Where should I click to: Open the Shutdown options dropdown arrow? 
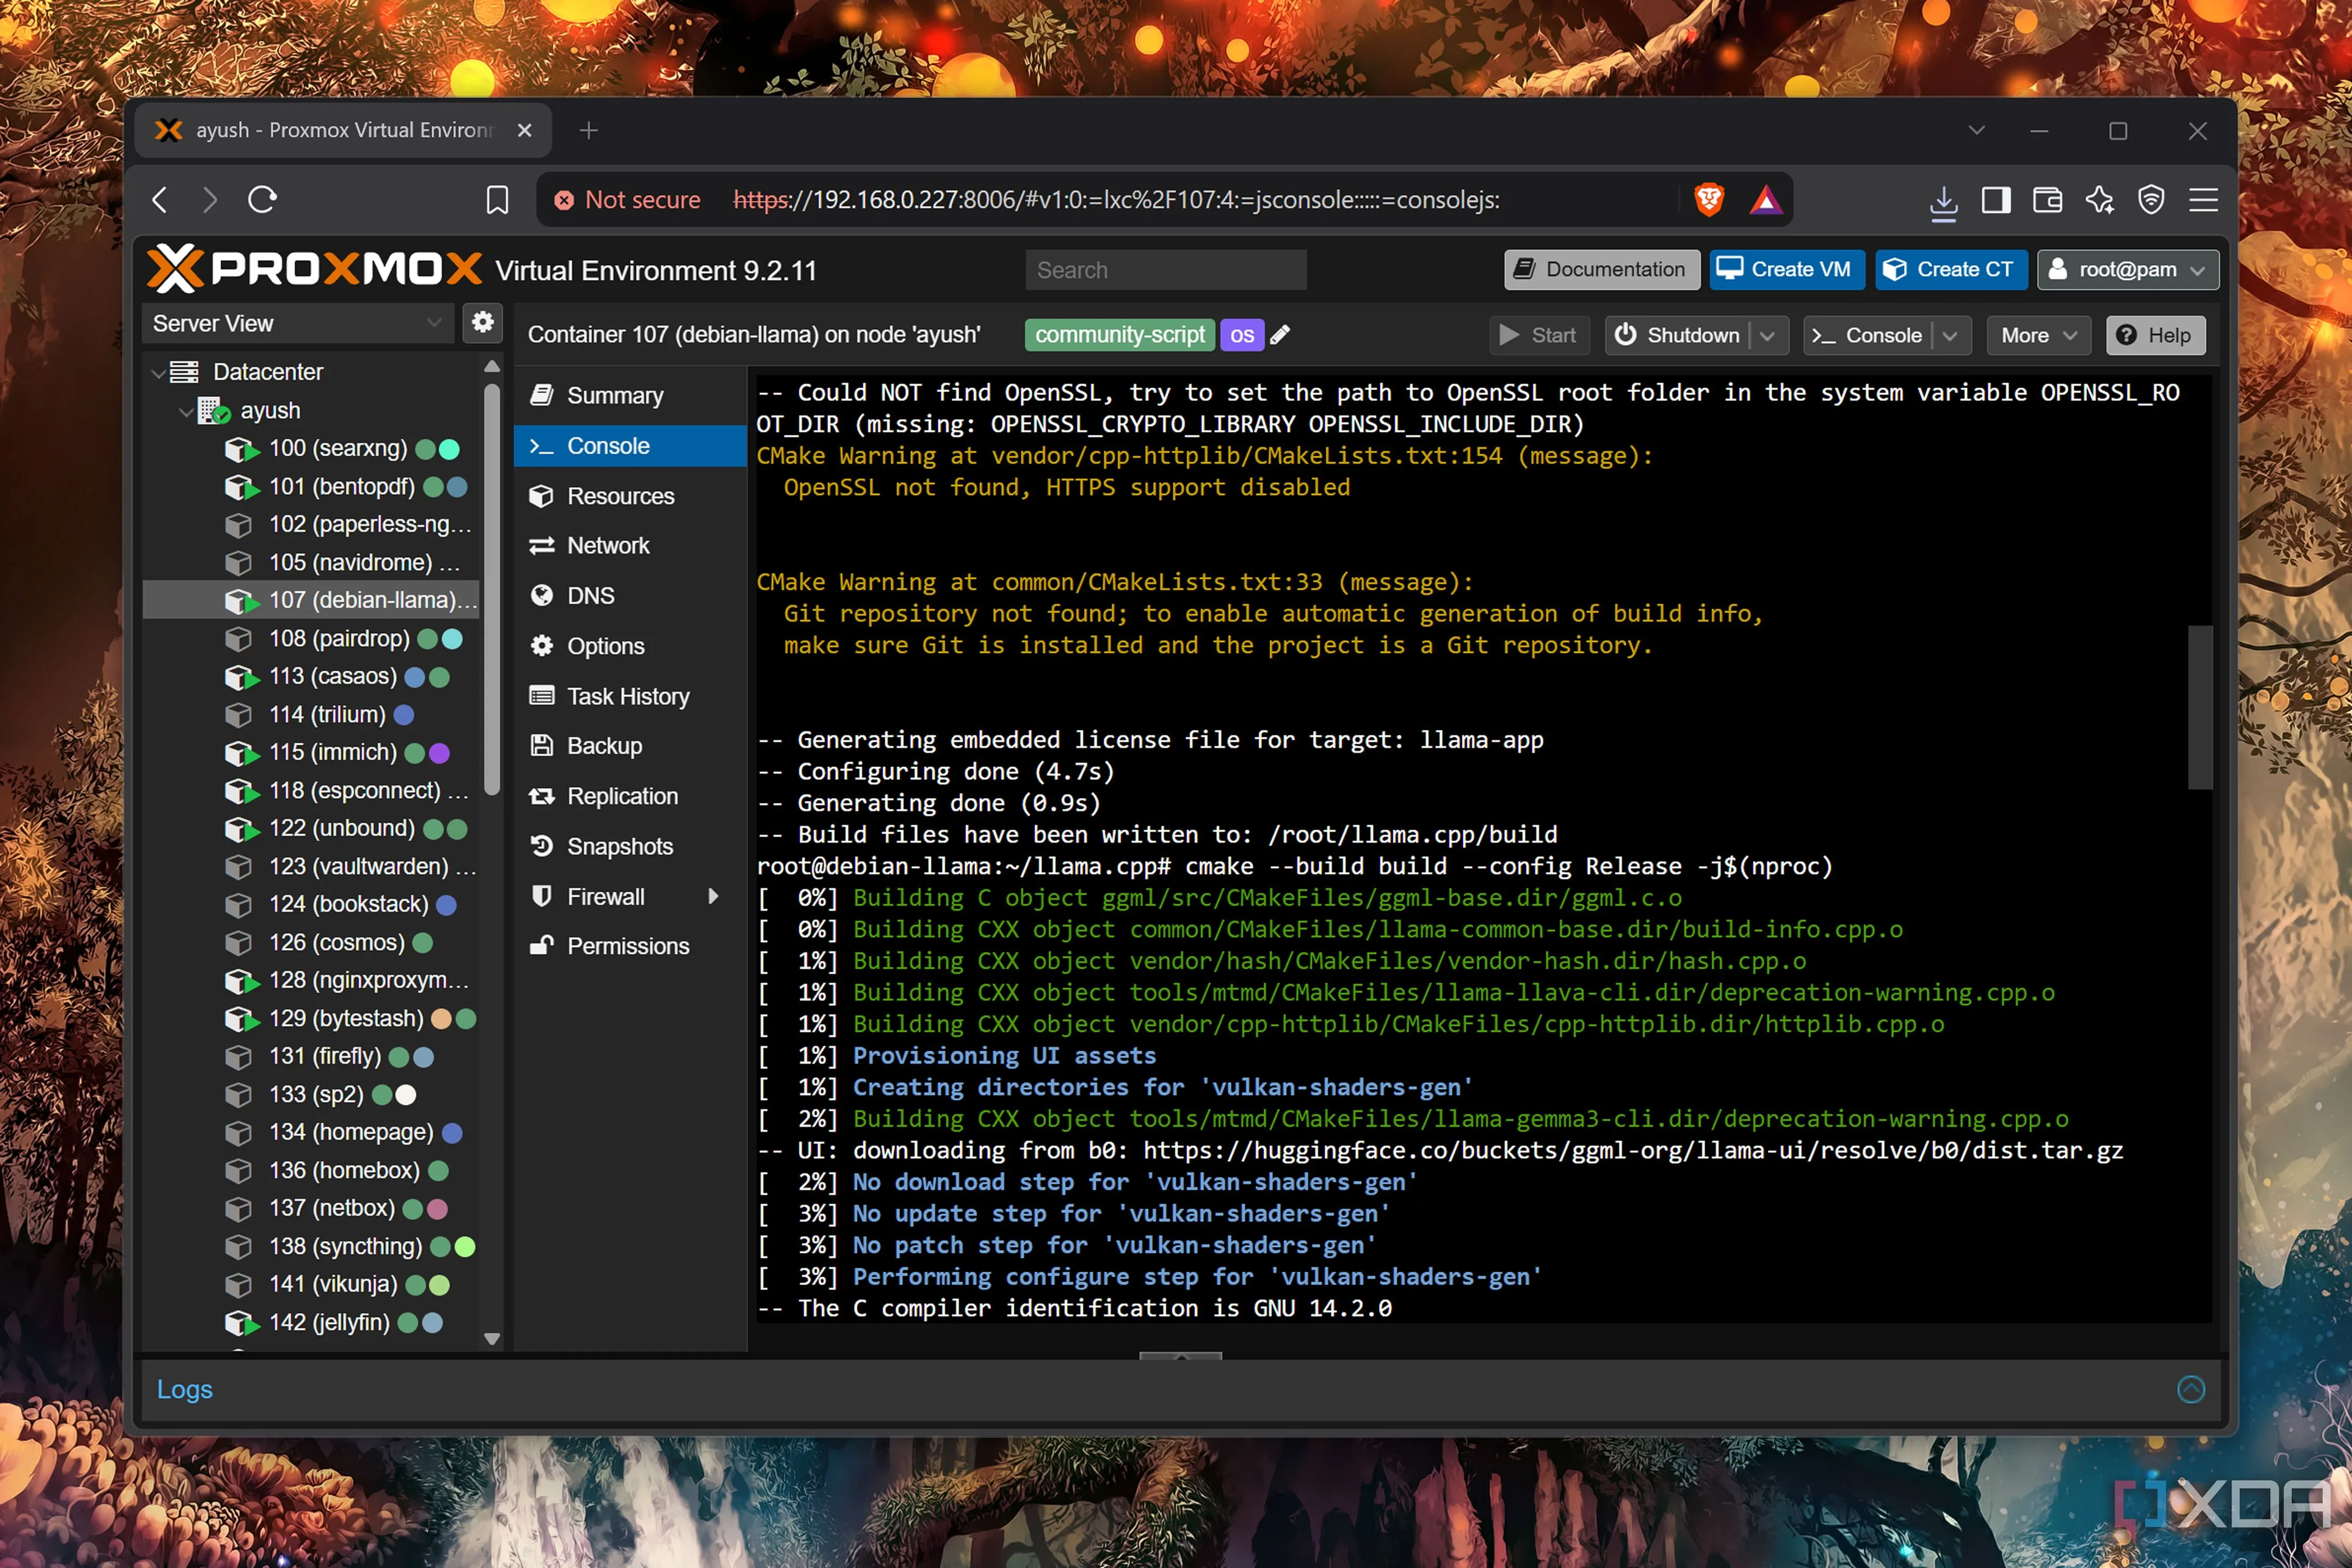pos(1768,335)
